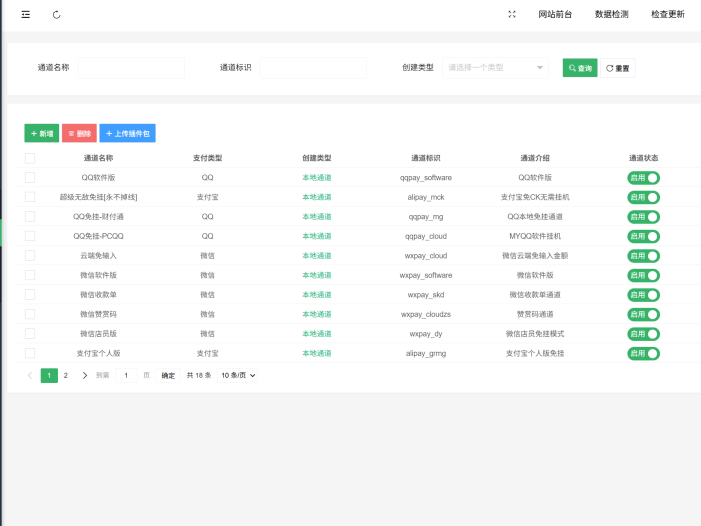Screen dimensions: 701x526
Task: Click 本地通道 link in QQ软件版 row
Action: tap(317, 177)
